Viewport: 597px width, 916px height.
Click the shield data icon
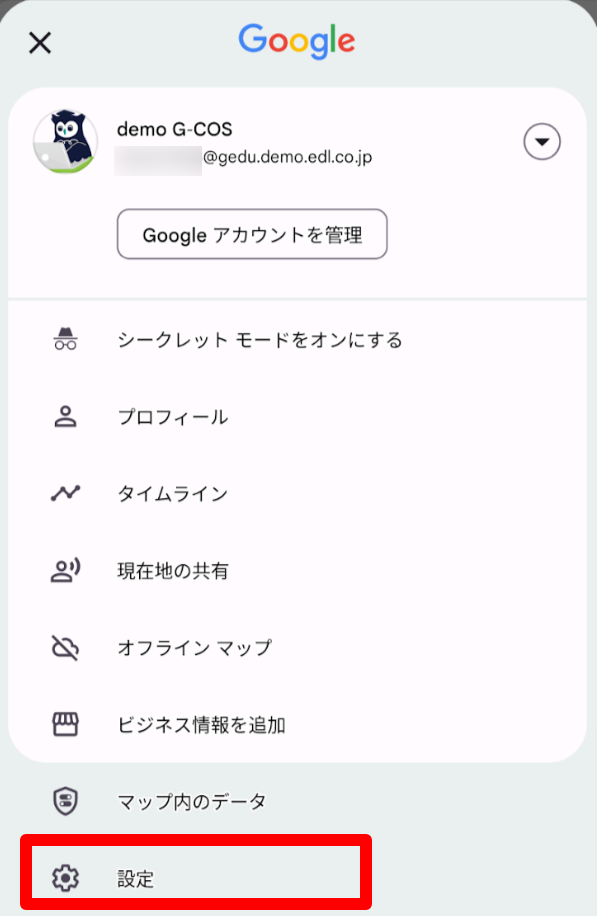(x=65, y=801)
